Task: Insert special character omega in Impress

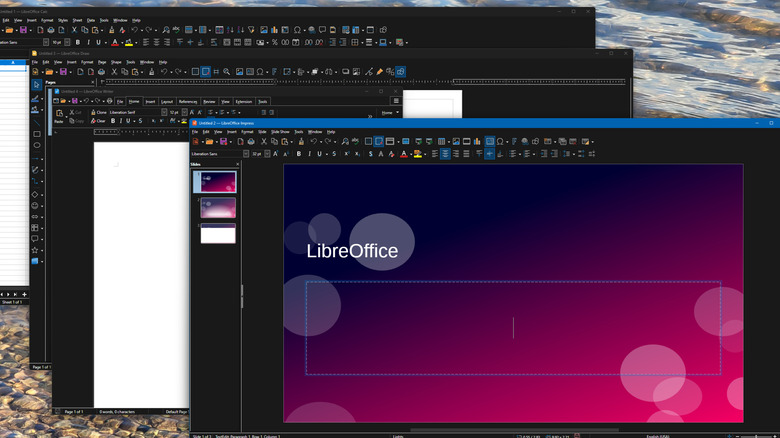Action: [500, 142]
